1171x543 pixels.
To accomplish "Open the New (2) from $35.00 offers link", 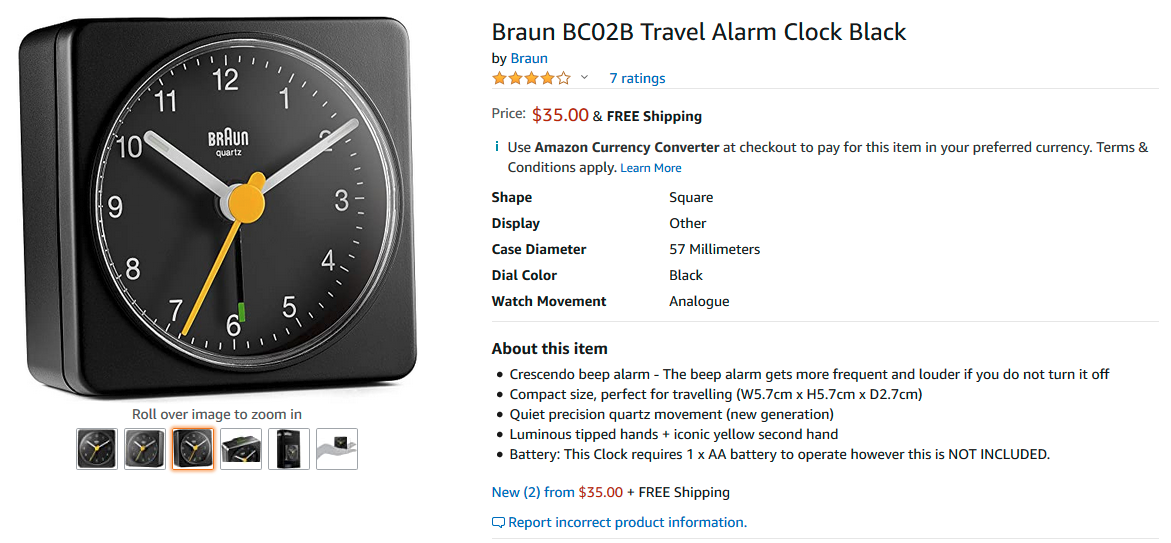I will [557, 492].
